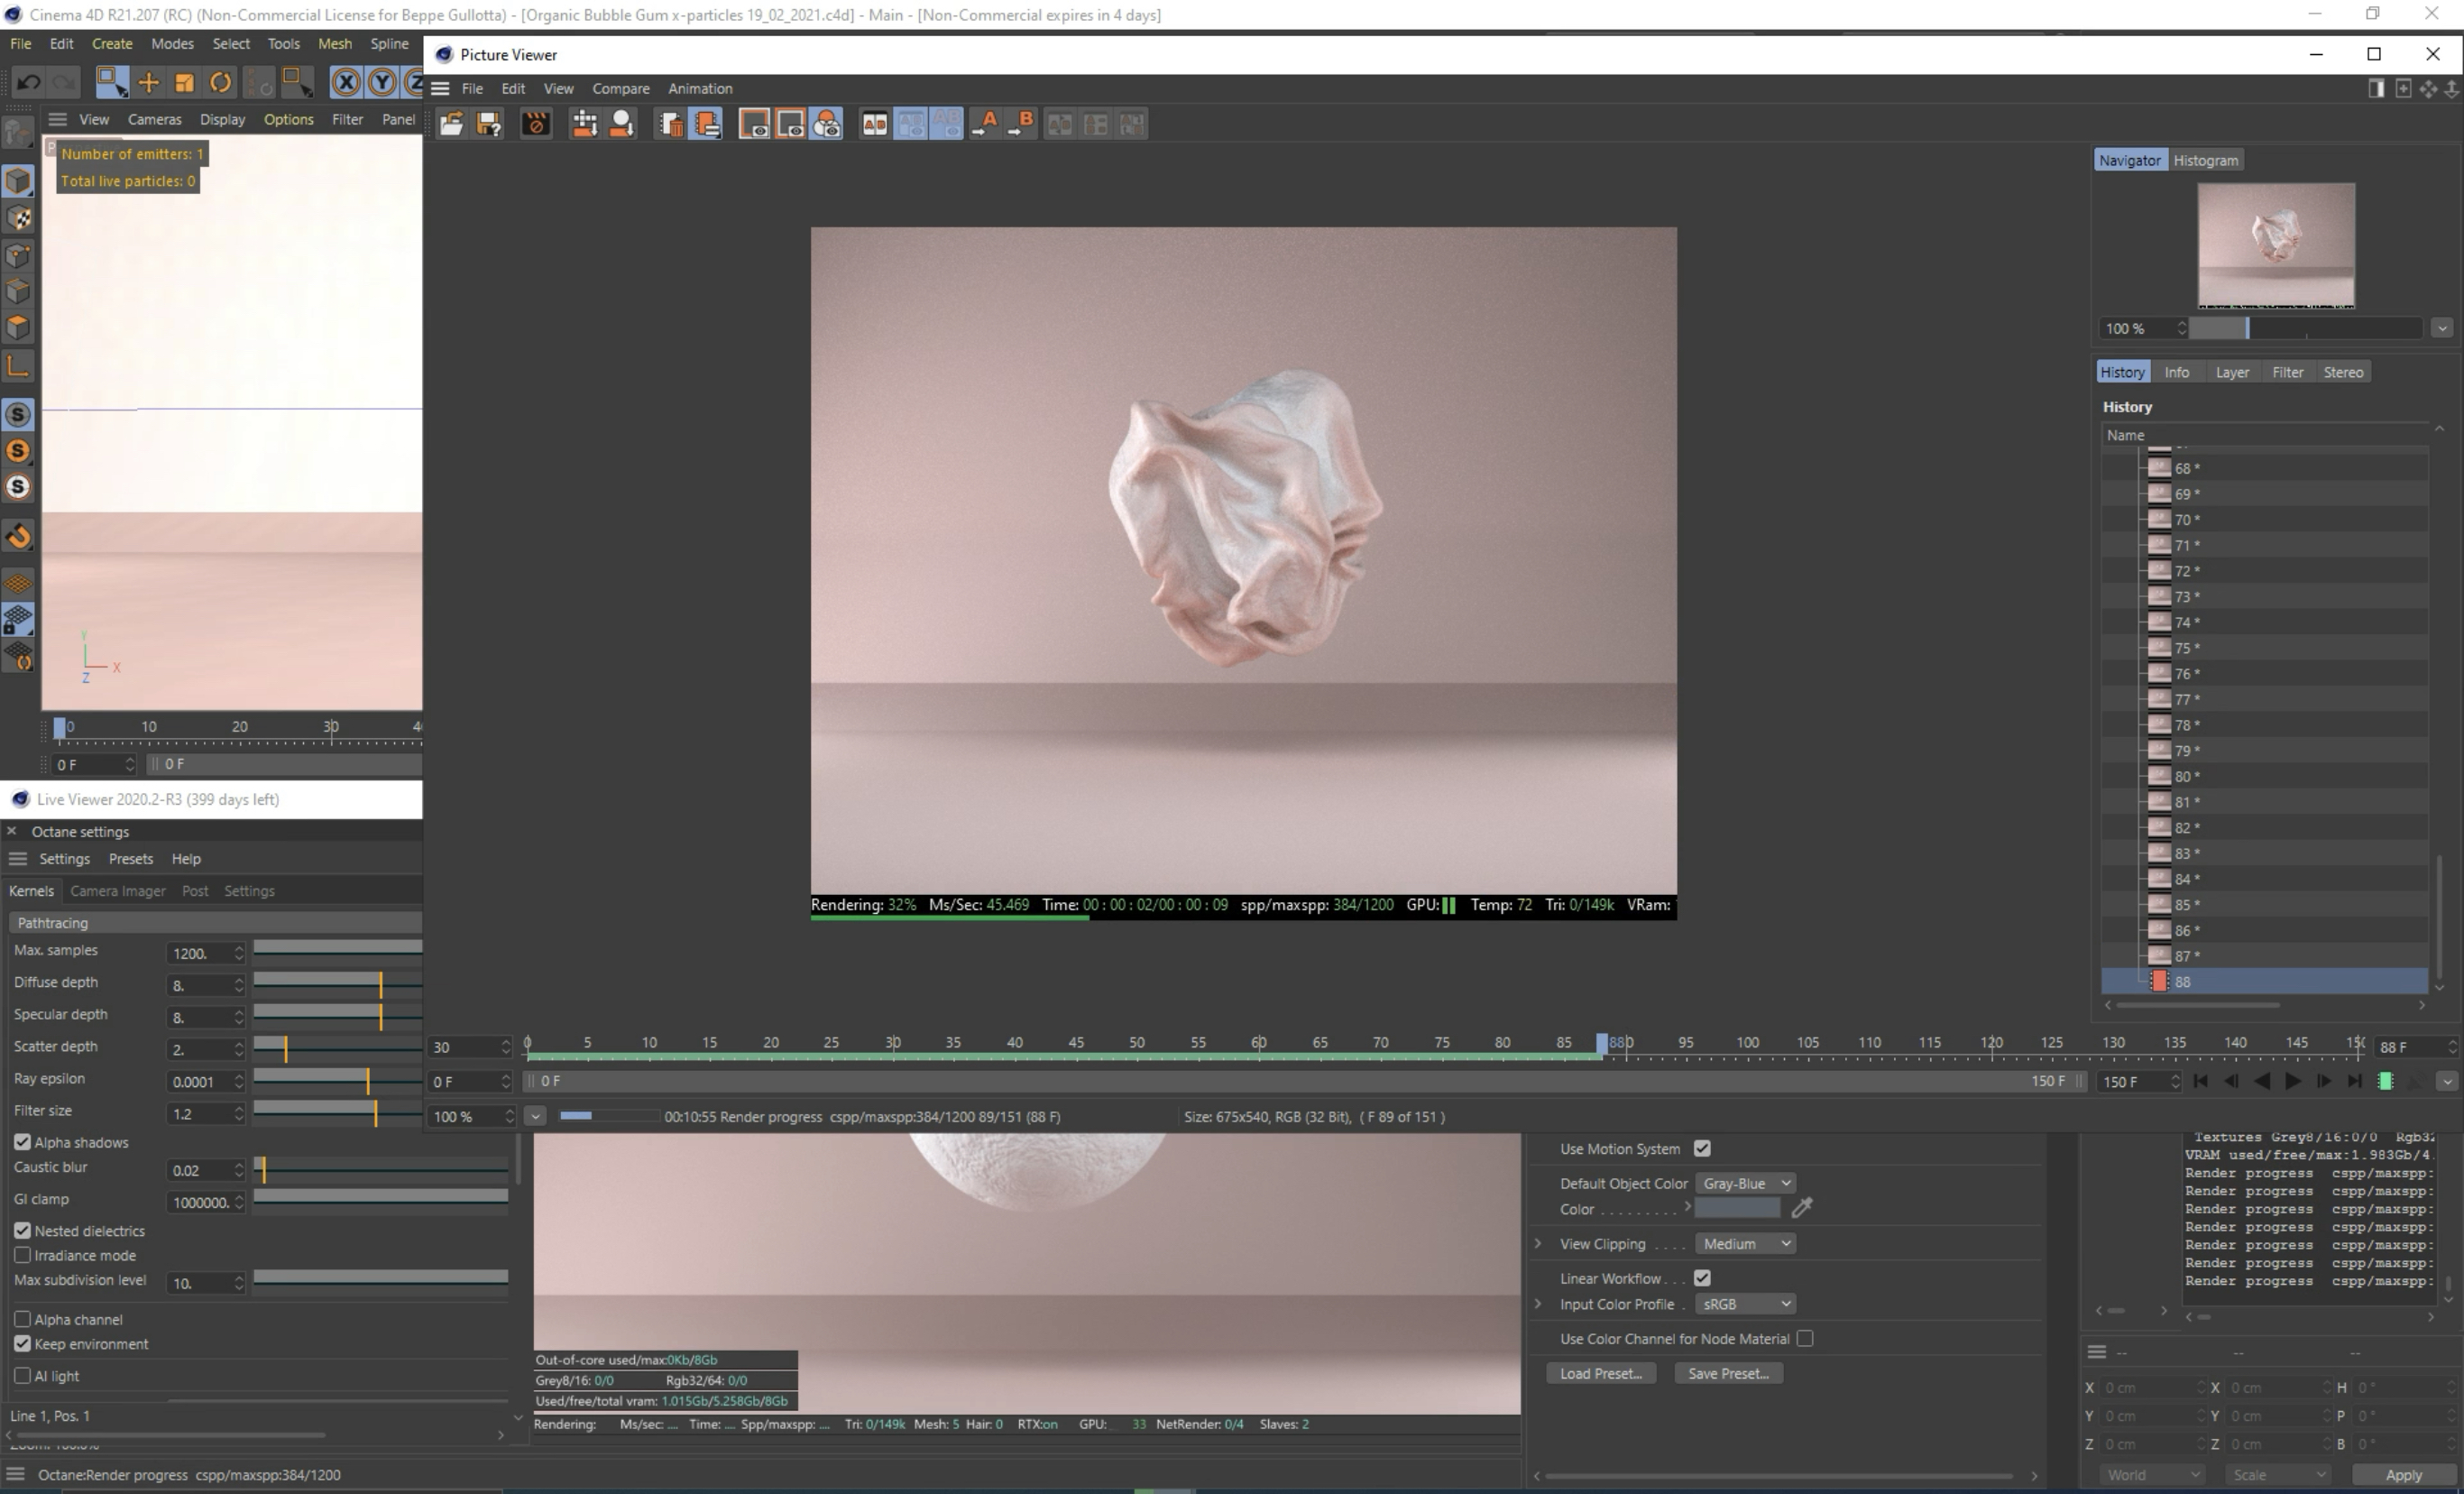Switch to the Histogram tab

tap(2205, 160)
